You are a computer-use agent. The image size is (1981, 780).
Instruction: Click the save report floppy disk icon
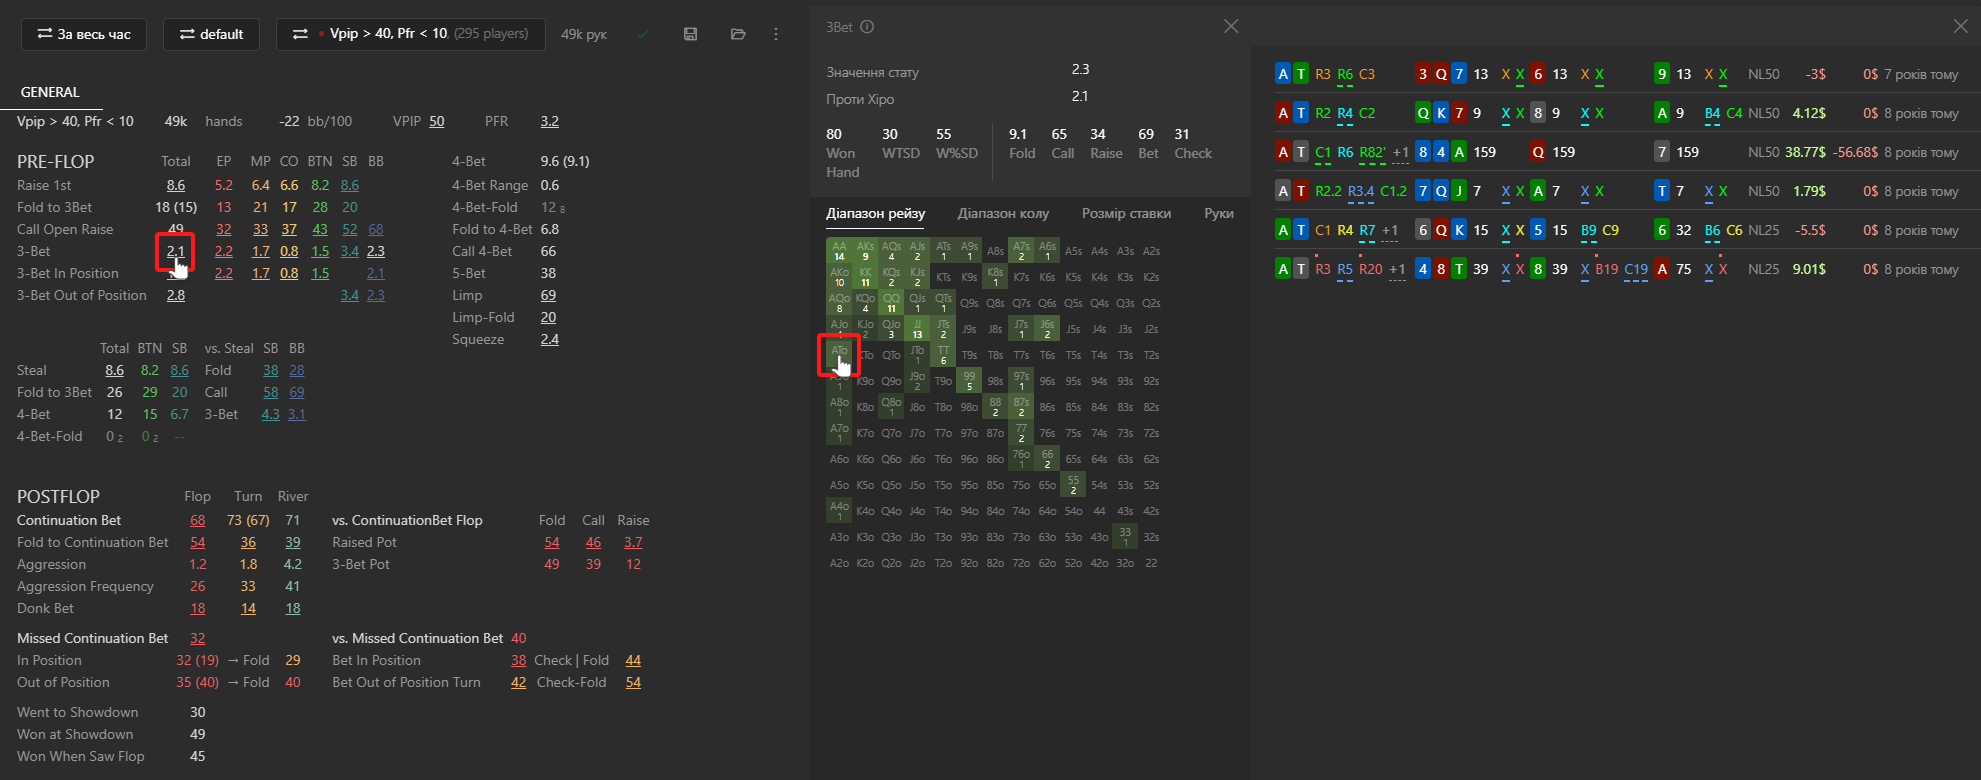690,34
